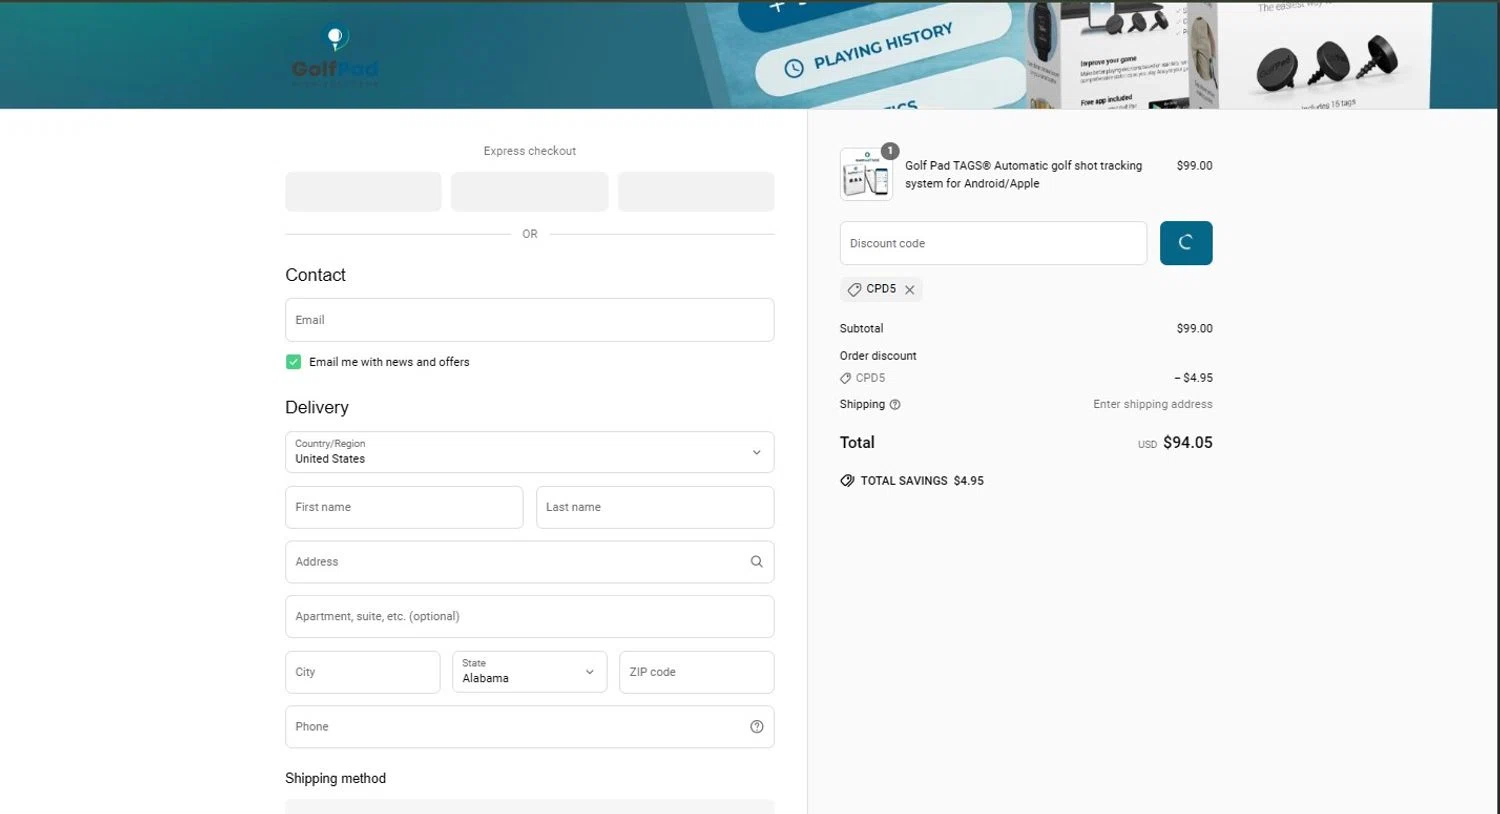1500x814 pixels.
Task: Click the third express checkout button
Action: click(x=696, y=191)
